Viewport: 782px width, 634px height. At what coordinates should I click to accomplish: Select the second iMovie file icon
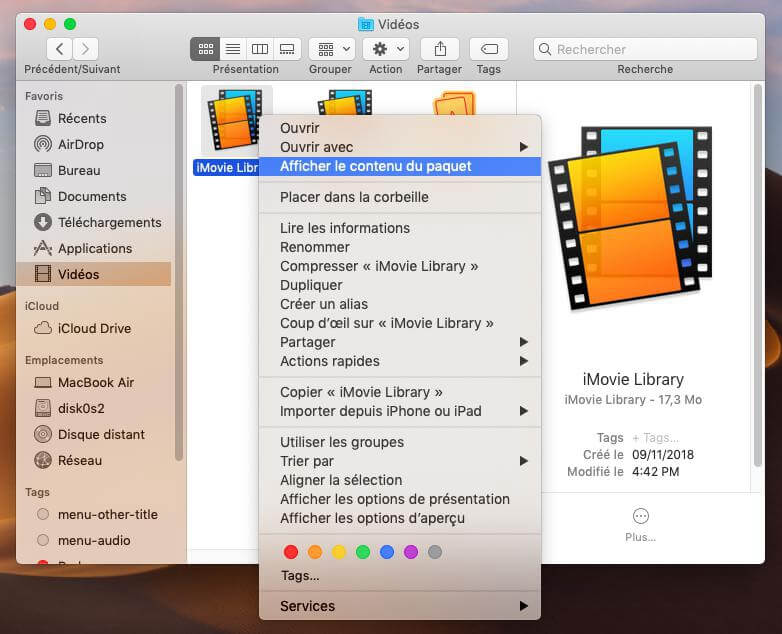tap(345, 102)
